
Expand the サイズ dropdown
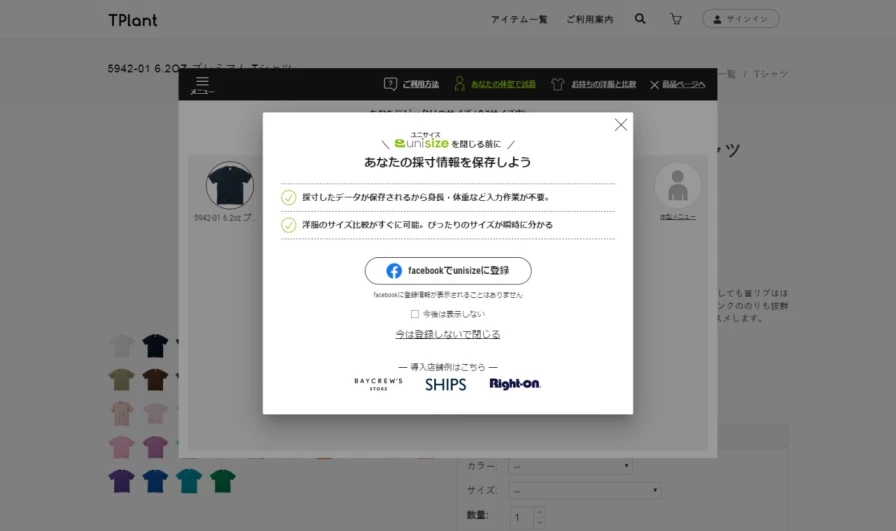[x=584, y=491]
